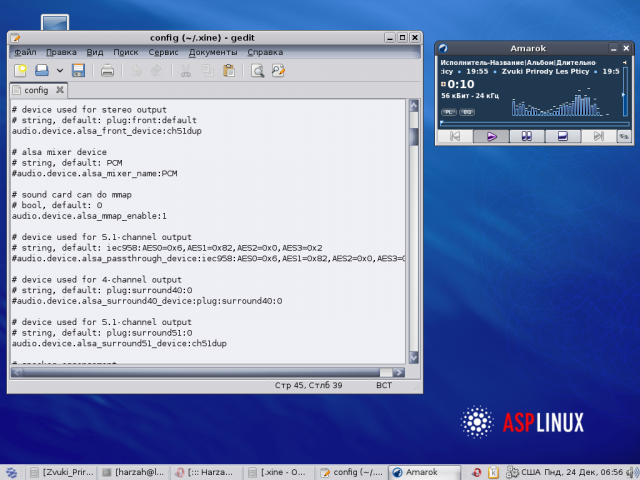Switch to the [harzah@l... terminal taskbar button
Viewport: 640px width, 480px height.
pos(133,472)
